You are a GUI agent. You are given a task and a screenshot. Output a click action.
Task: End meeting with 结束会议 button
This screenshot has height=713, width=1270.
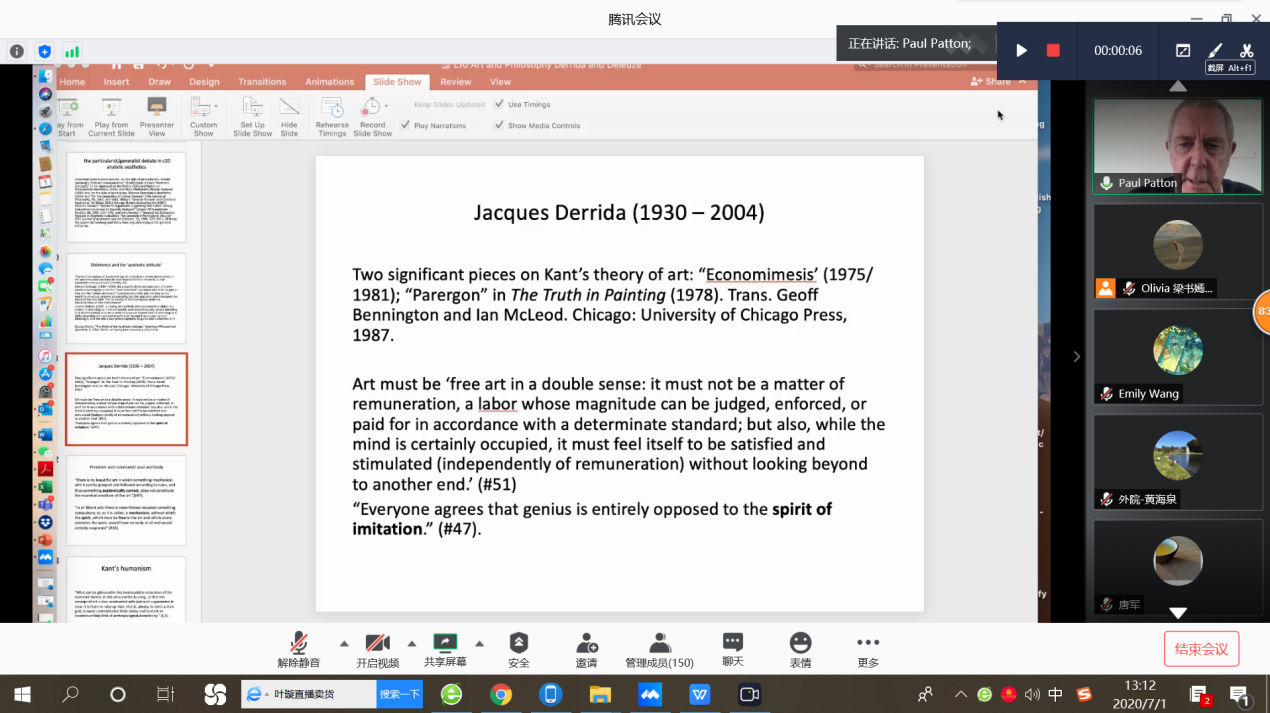coord(1201,649)
